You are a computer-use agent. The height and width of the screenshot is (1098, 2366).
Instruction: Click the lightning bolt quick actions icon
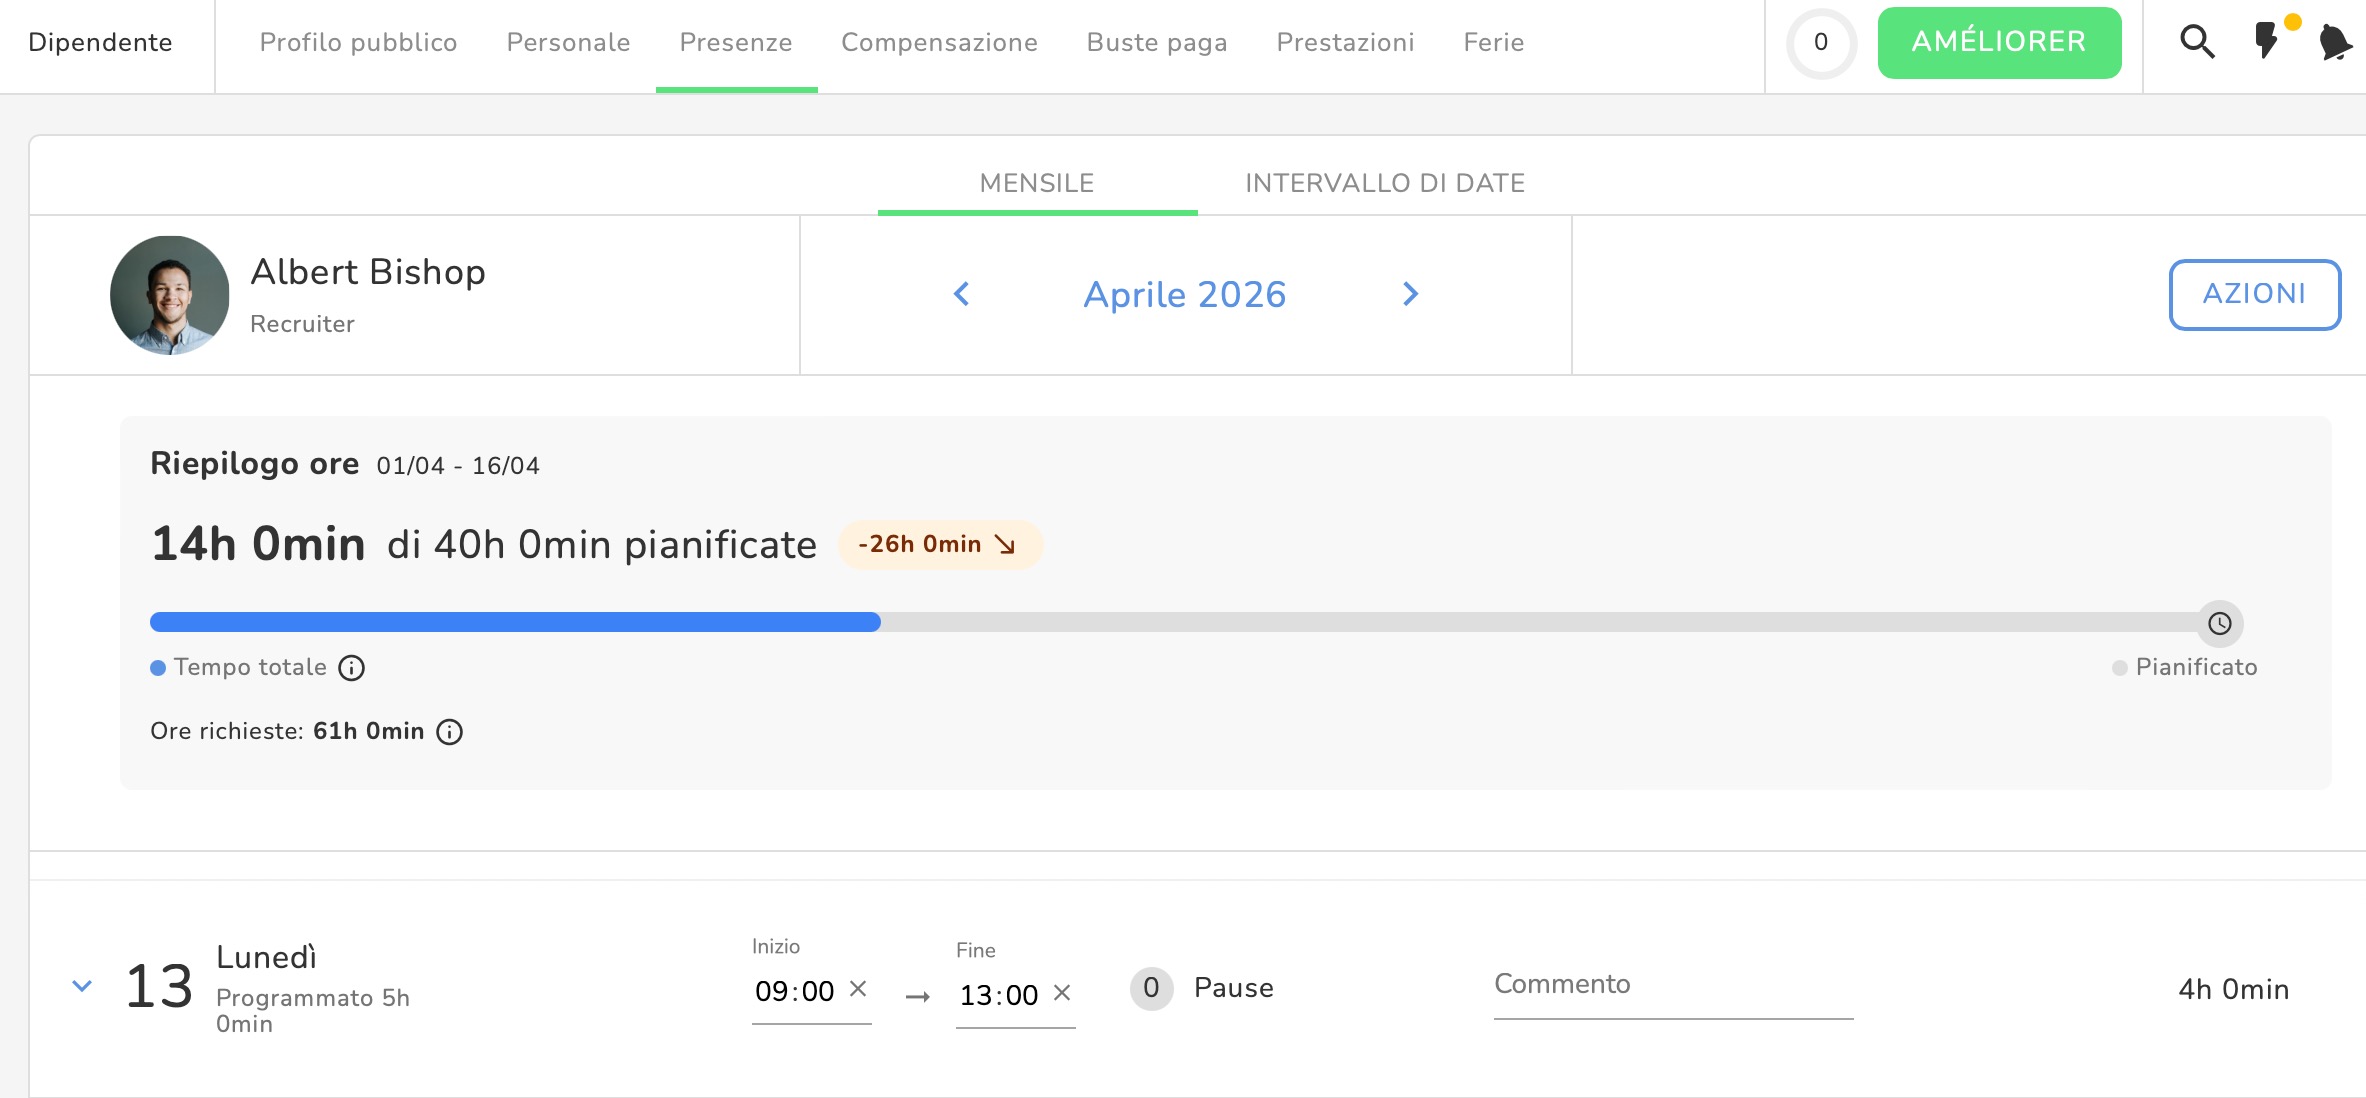click(x=2266, y=42)
